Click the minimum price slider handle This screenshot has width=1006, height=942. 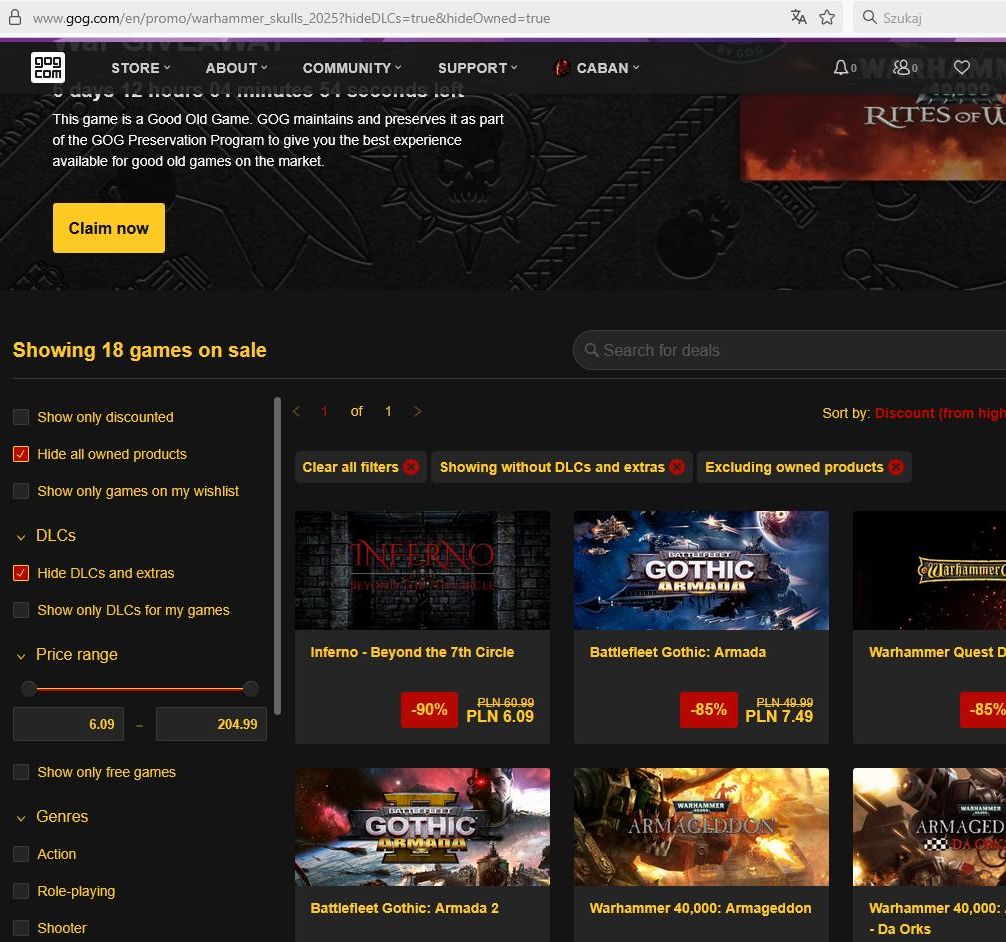point(29,689)
